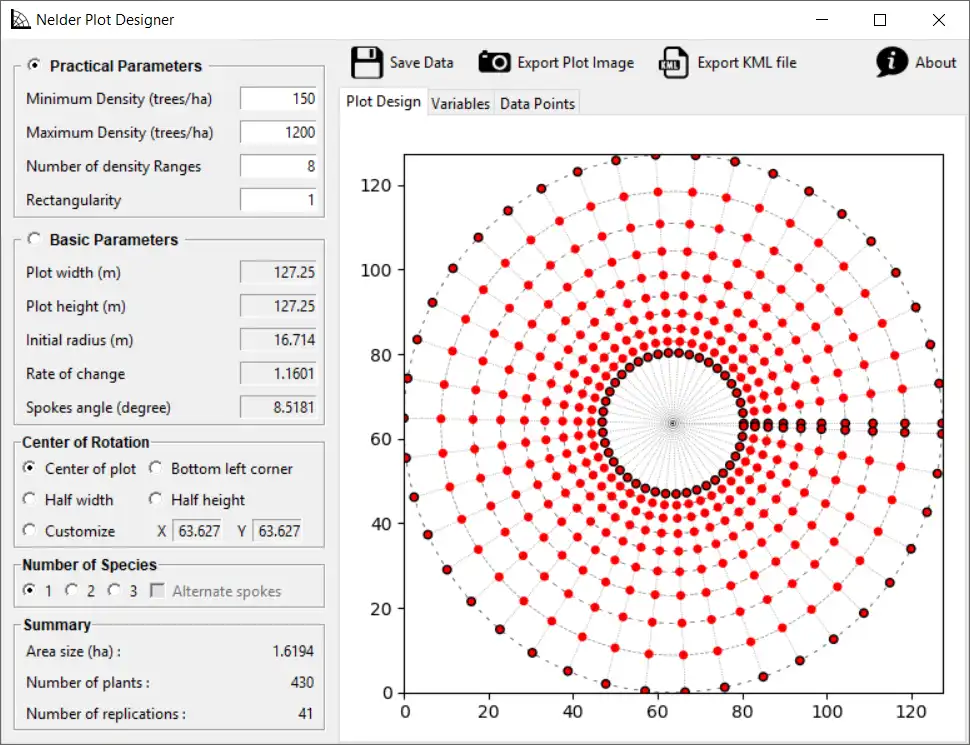This screenshot has width=970, height=745.
Task: Click the Rectangularity input field
Action: coord(278,200)
